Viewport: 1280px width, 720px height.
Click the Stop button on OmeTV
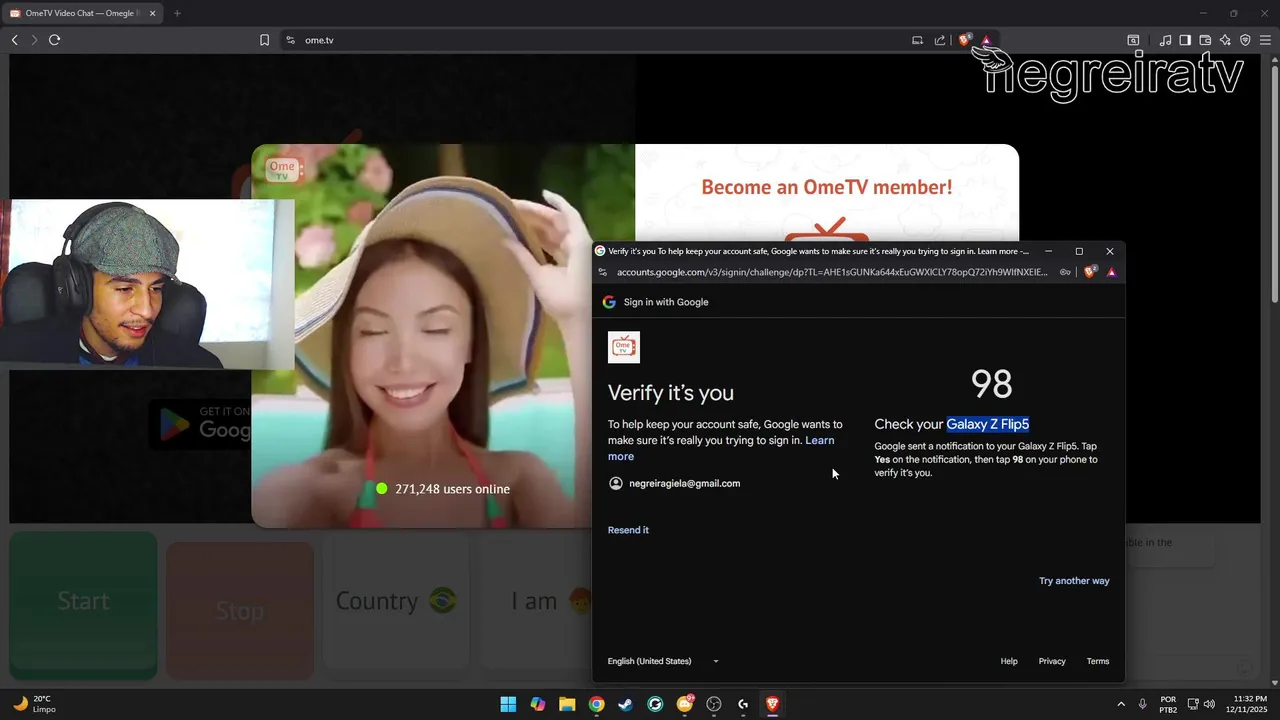pos(240,610)
